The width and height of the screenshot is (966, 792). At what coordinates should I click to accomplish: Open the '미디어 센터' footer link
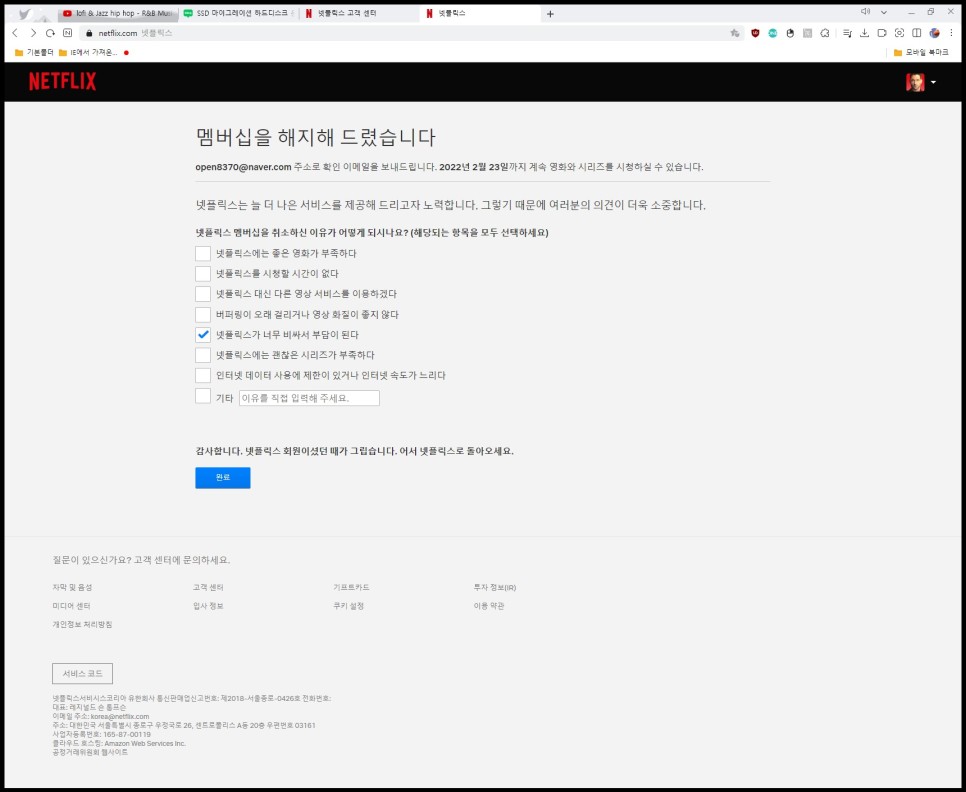pyautogui.click(x=71, y=606)
